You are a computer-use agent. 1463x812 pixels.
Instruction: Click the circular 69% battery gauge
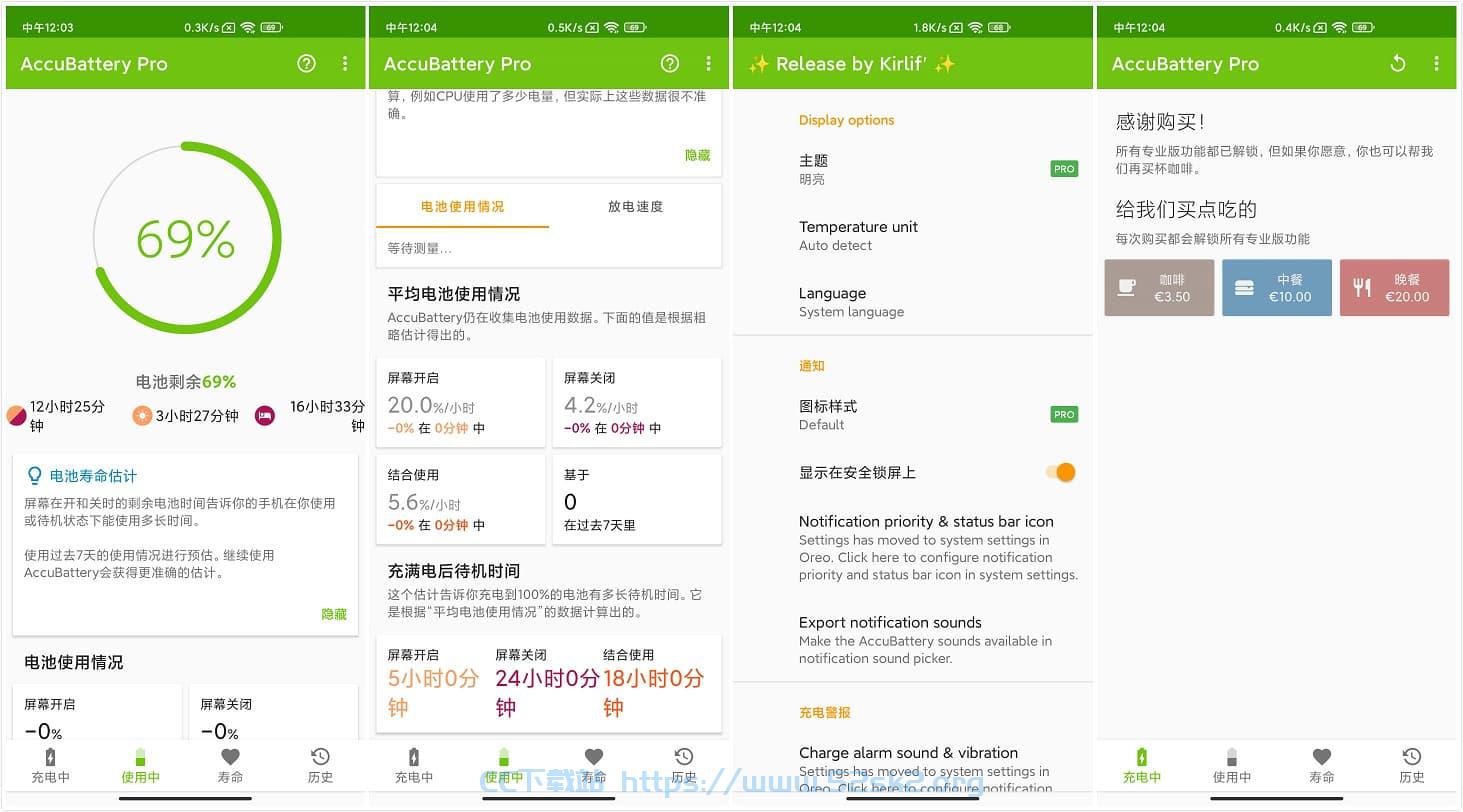click(x=186, y=240)
